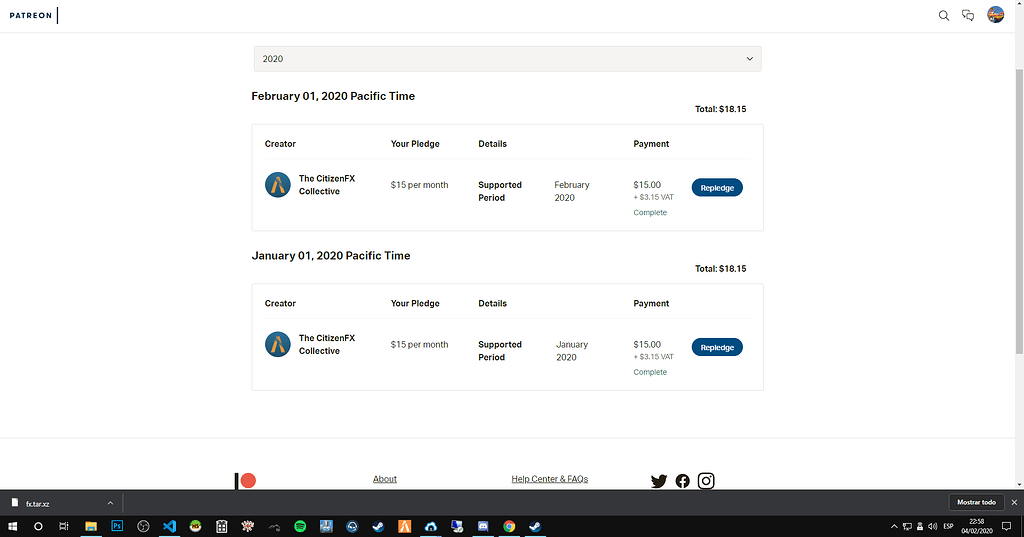Open Patreon's Facebook page icon
The image size is (1024, 537).
click(x=682, y=481)
